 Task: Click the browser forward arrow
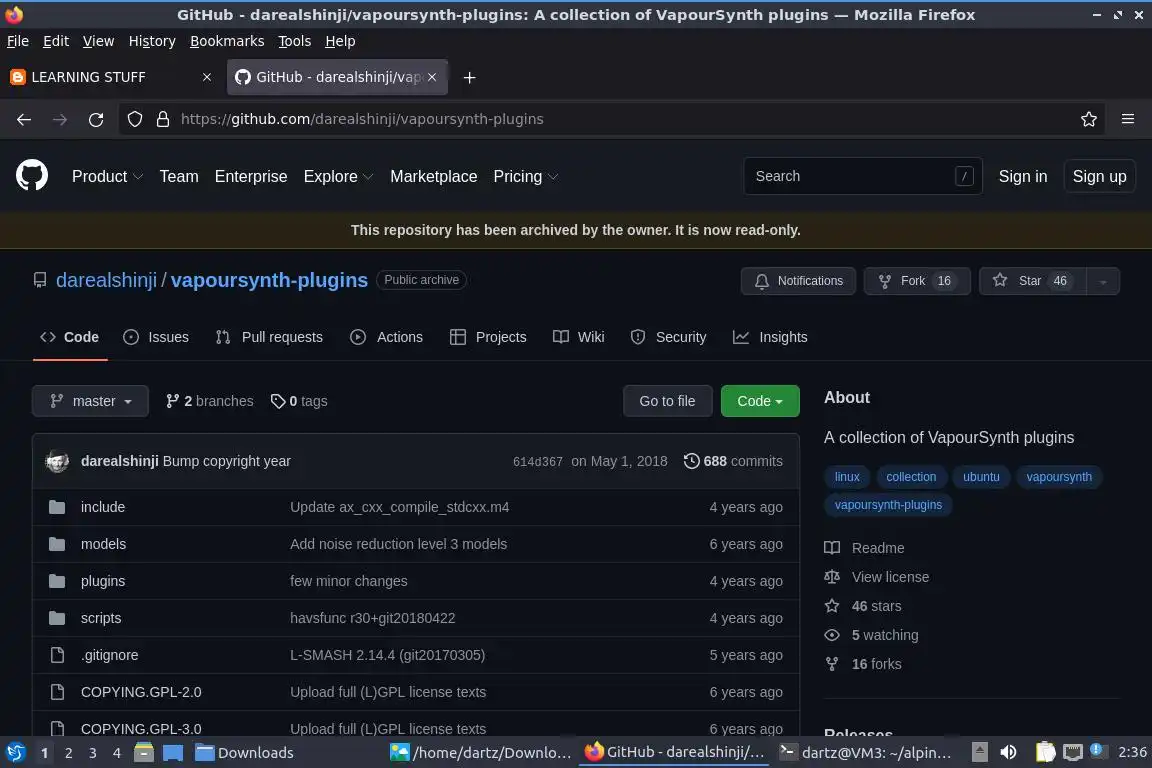tap(60, 119)
